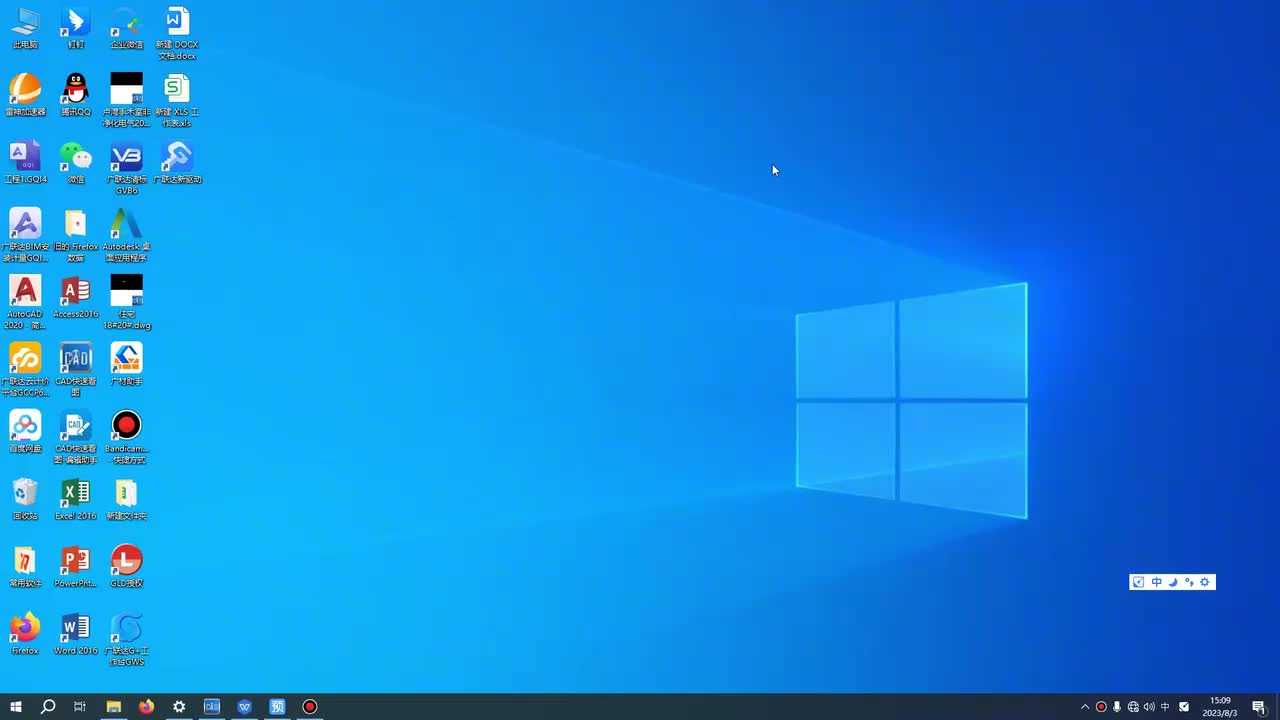The width and height of the screenshot is (1280, 720).
Task: Show hidden system tray icons
Action: pos(1085,707)
